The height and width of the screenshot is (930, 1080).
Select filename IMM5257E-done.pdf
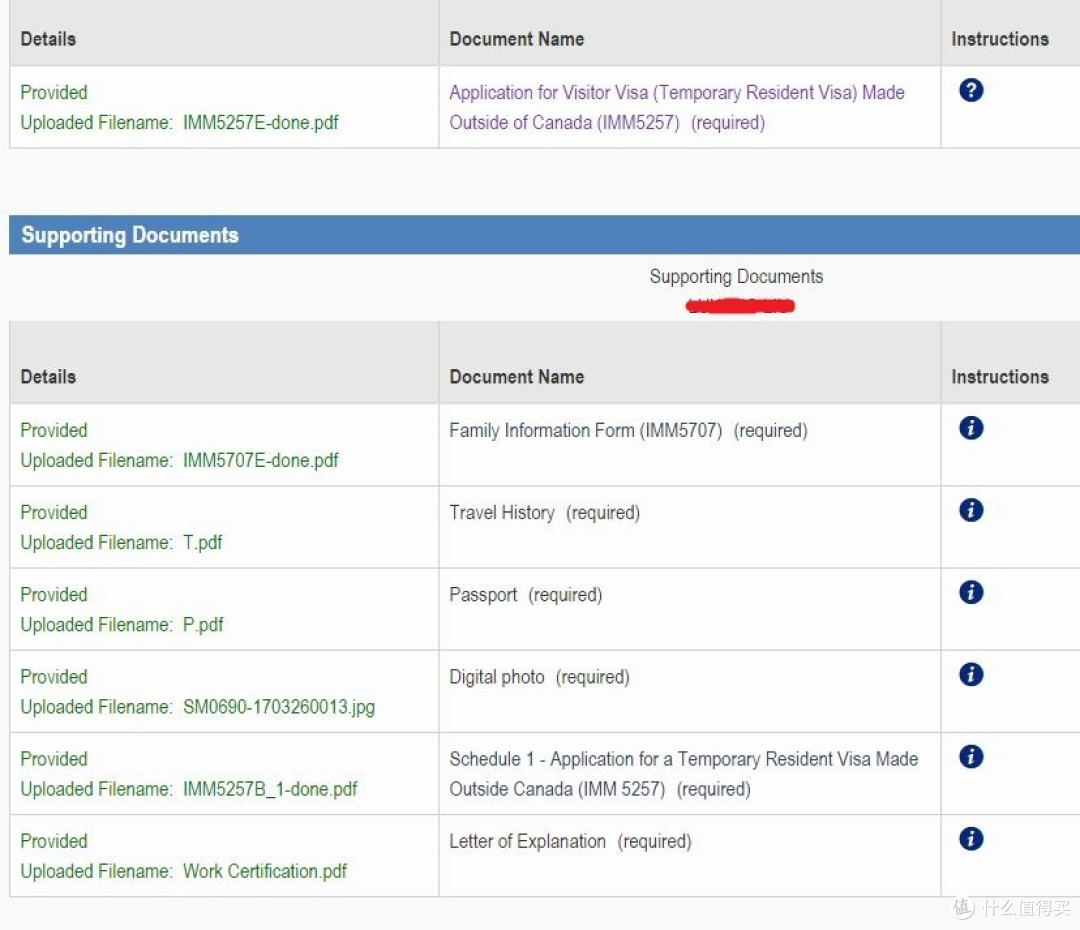tap(260, 123)
